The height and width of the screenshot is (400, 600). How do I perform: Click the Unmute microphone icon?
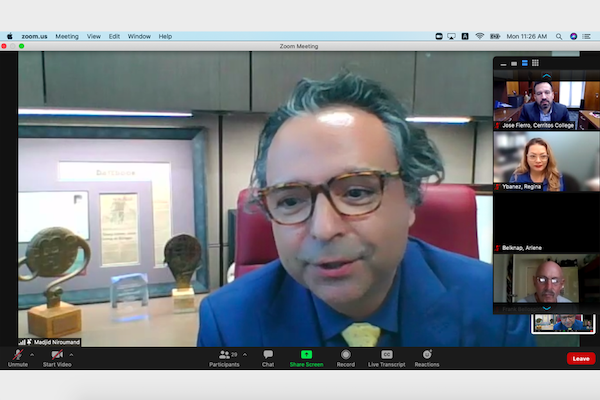[18, 355]
